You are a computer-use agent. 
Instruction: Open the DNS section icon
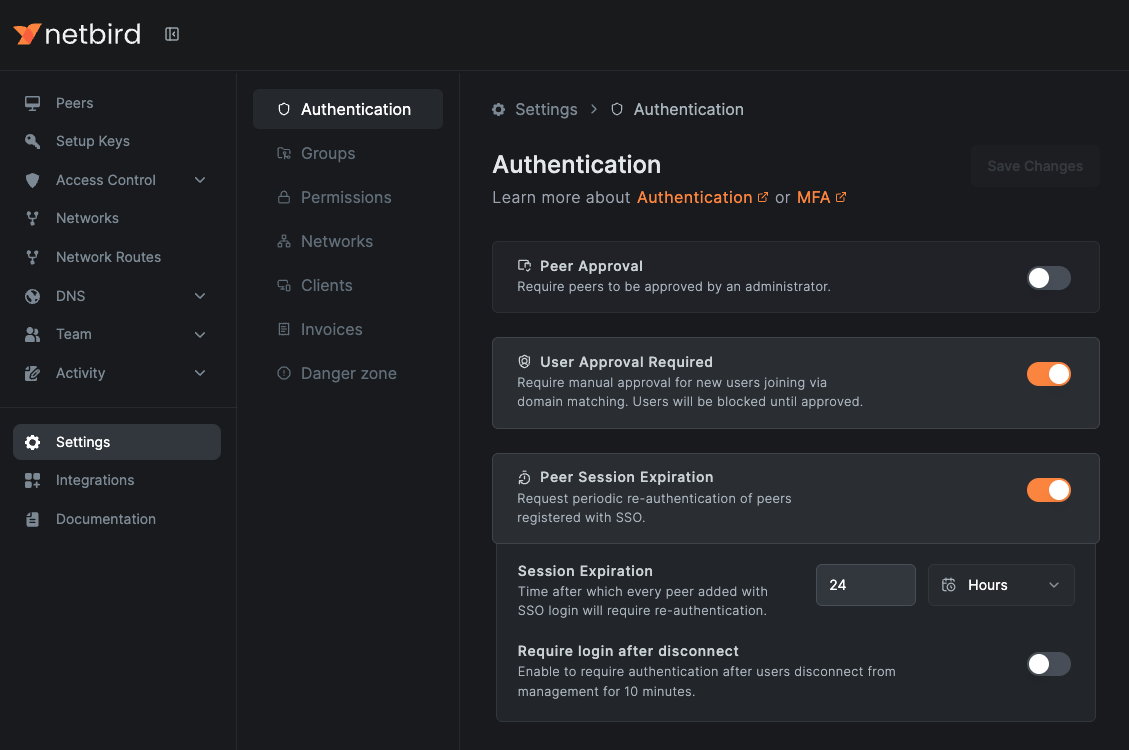click(33, 296)
